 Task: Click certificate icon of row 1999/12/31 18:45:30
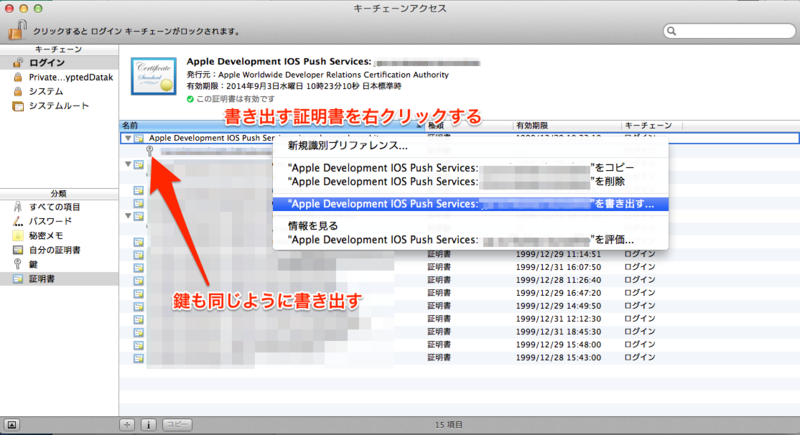click(x=138, y=332)
